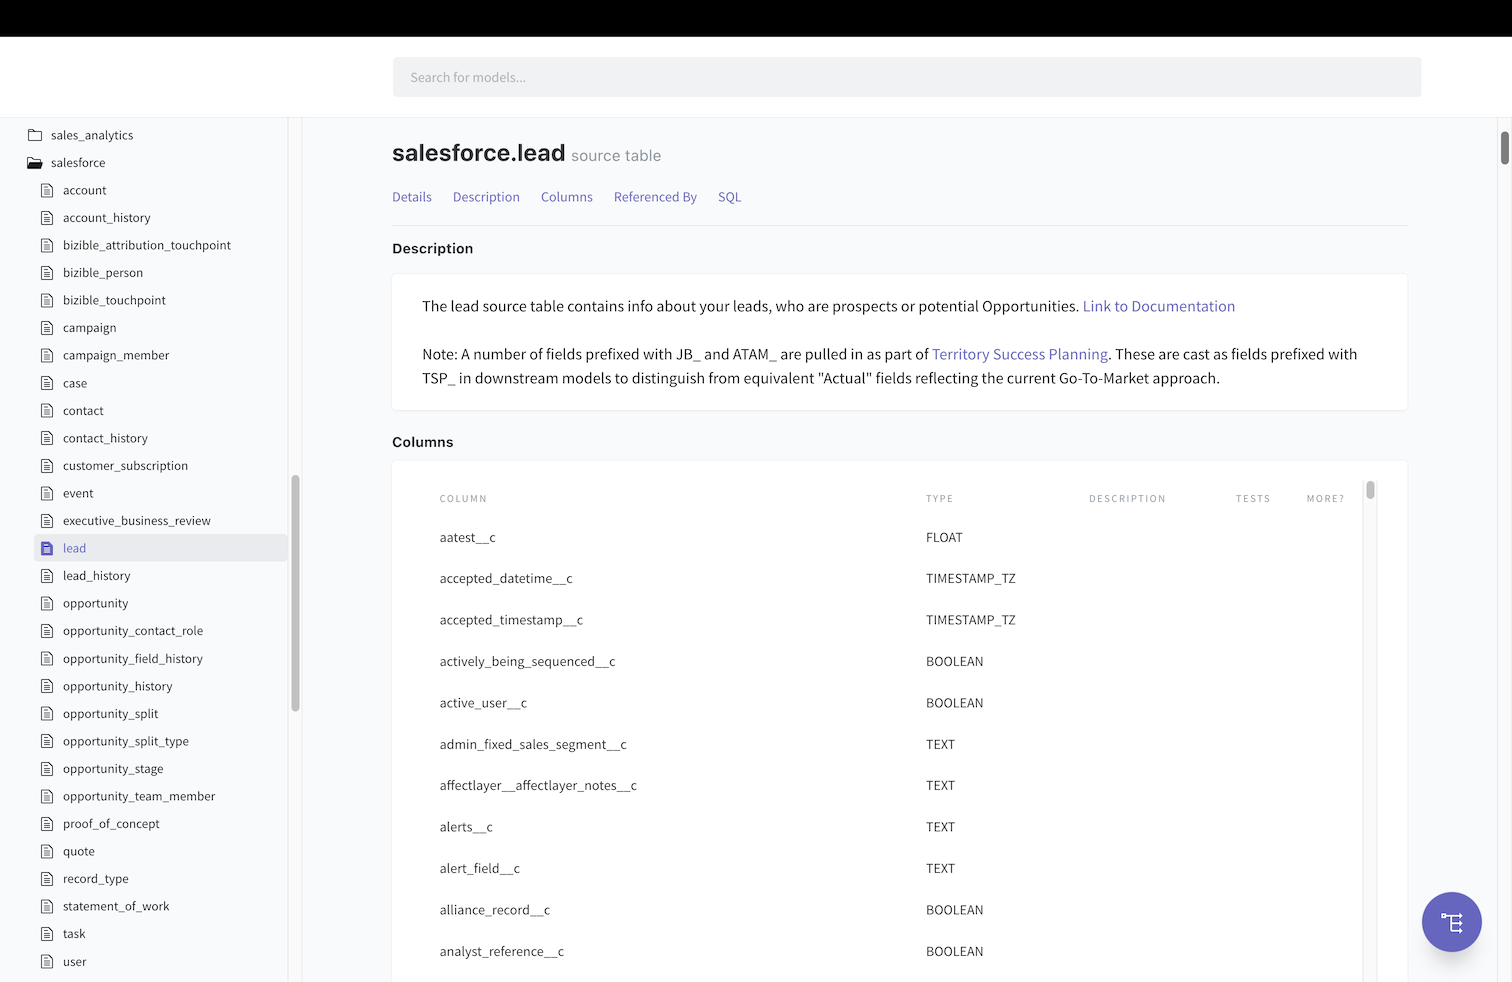Click the file icon beside campaign_member

47,355
